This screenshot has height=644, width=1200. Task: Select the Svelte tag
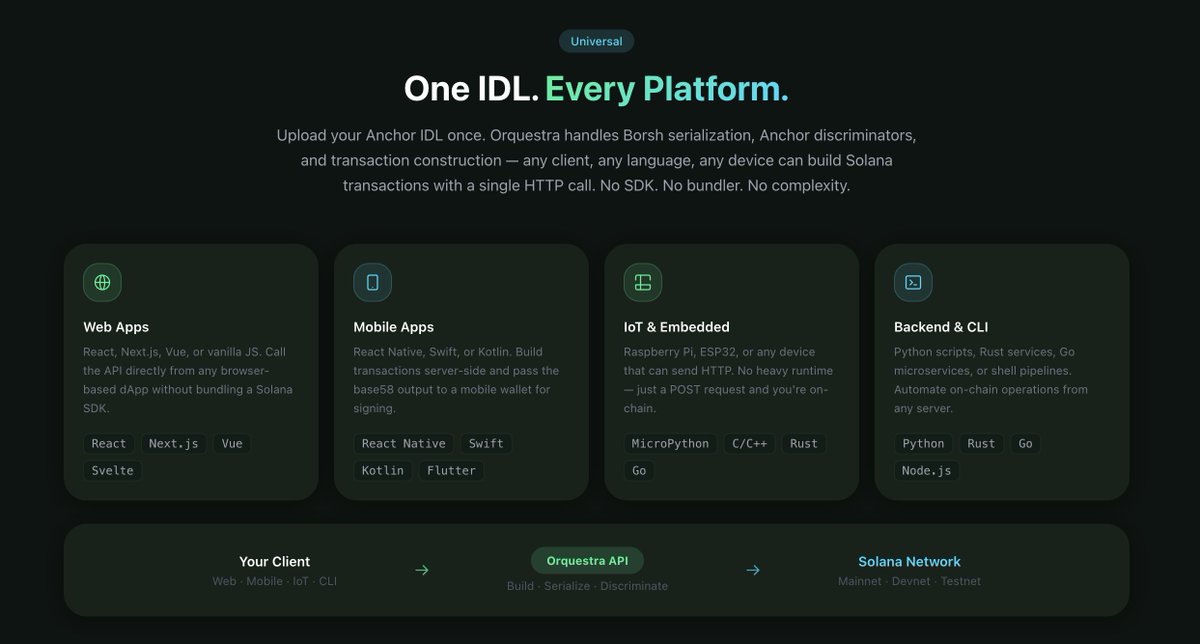coord(112,470)
